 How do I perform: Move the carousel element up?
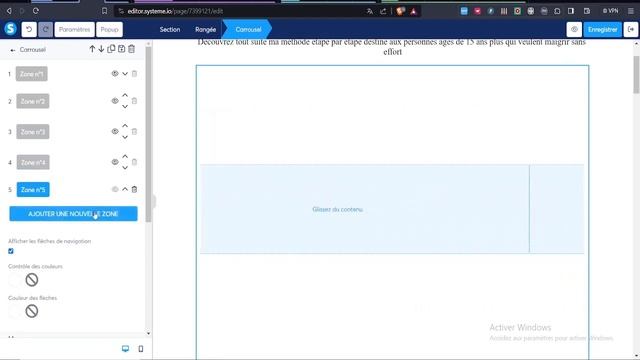(x=92, y=49)
